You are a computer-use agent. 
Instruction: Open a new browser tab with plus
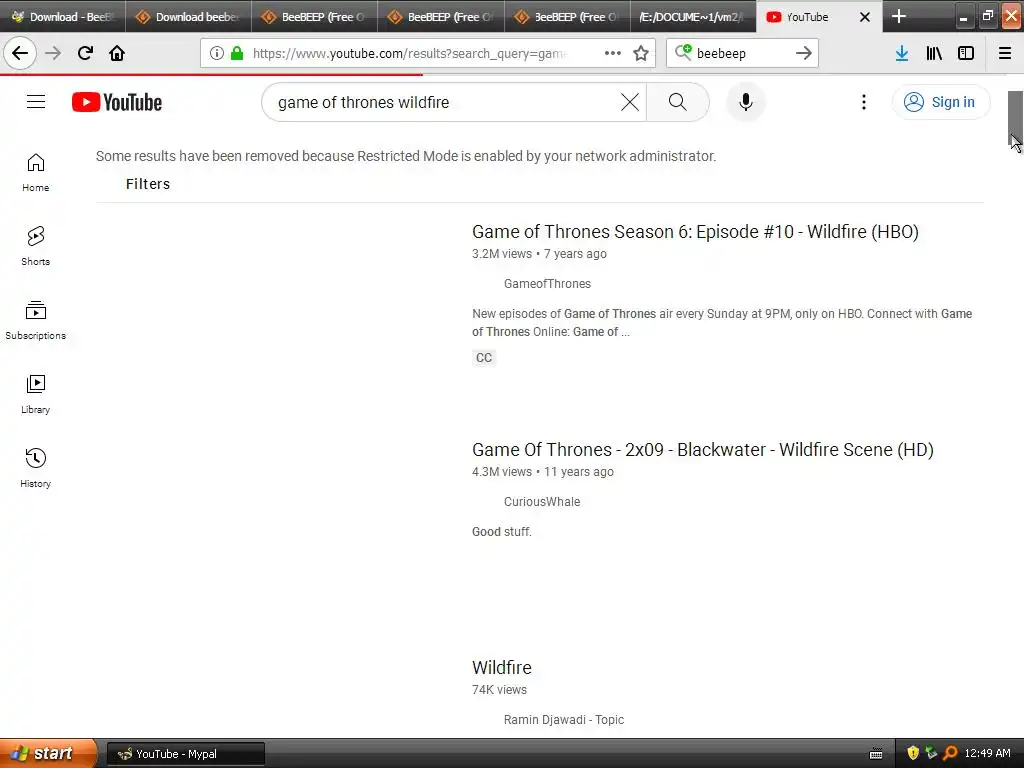click(899, 16)
